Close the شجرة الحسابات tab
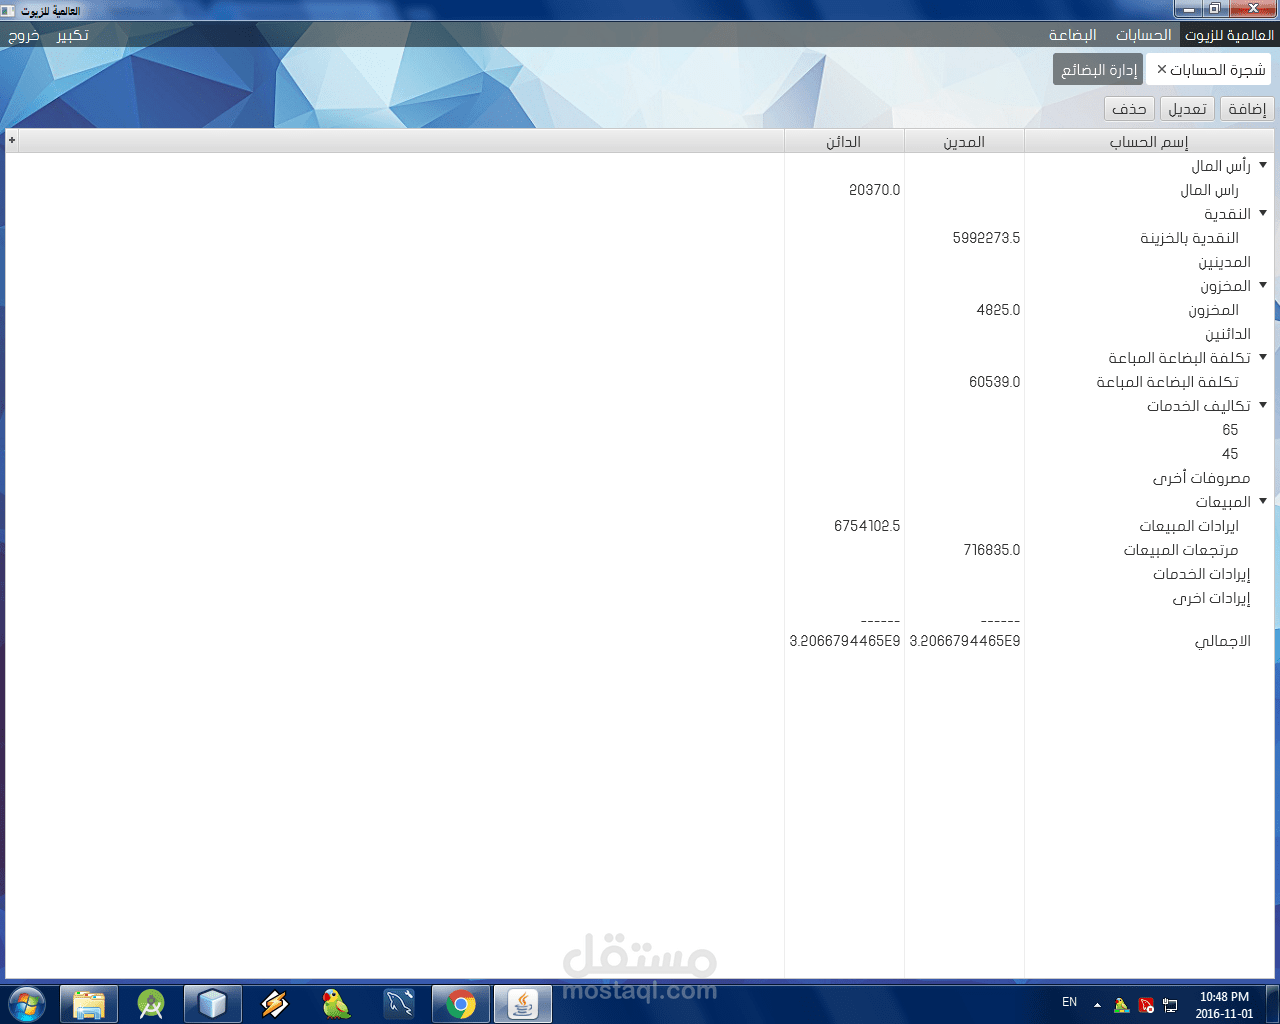Viewport: 1280px width, 1024px height. (x=1161, y=69)
